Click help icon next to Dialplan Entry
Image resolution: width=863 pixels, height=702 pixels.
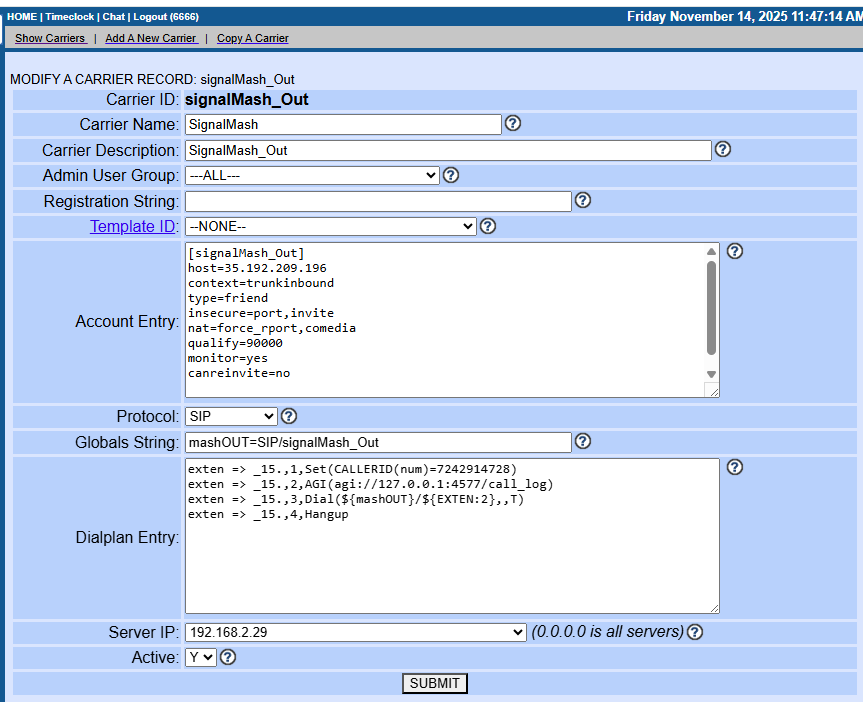[735, 467]
